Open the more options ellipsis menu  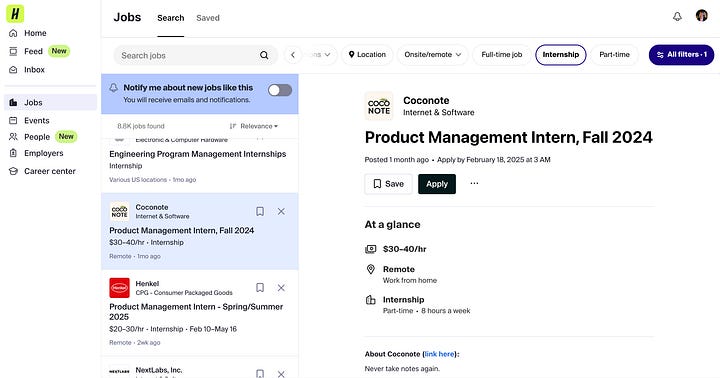[474, 183]
